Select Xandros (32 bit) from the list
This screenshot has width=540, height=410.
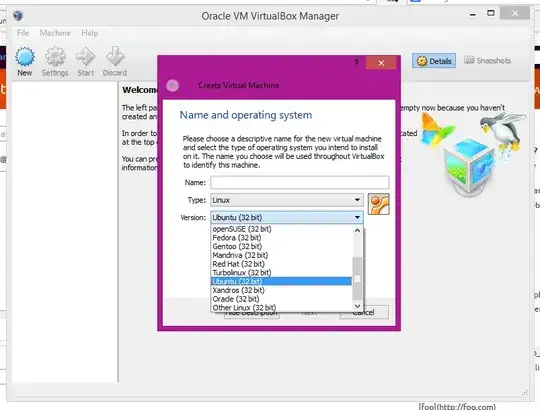click(x=282, y=290)
